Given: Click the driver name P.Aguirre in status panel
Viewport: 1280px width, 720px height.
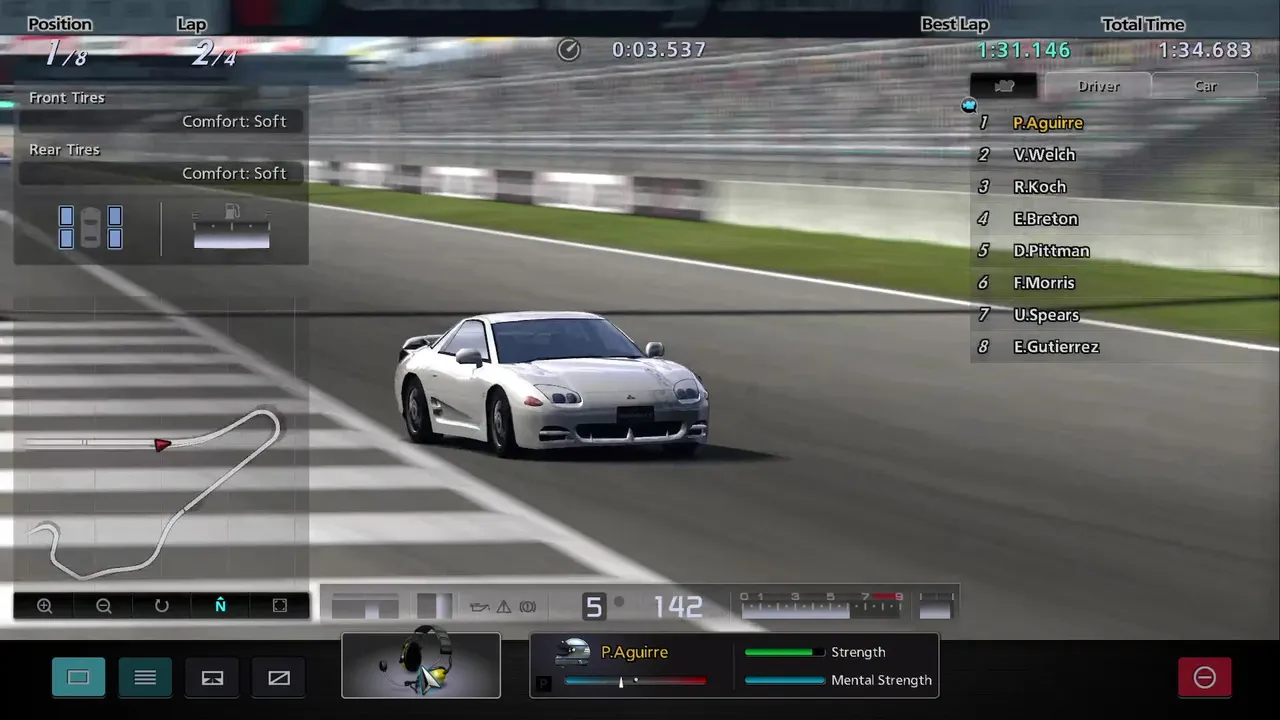Looking at the screenshot, I should coord(634,652).
